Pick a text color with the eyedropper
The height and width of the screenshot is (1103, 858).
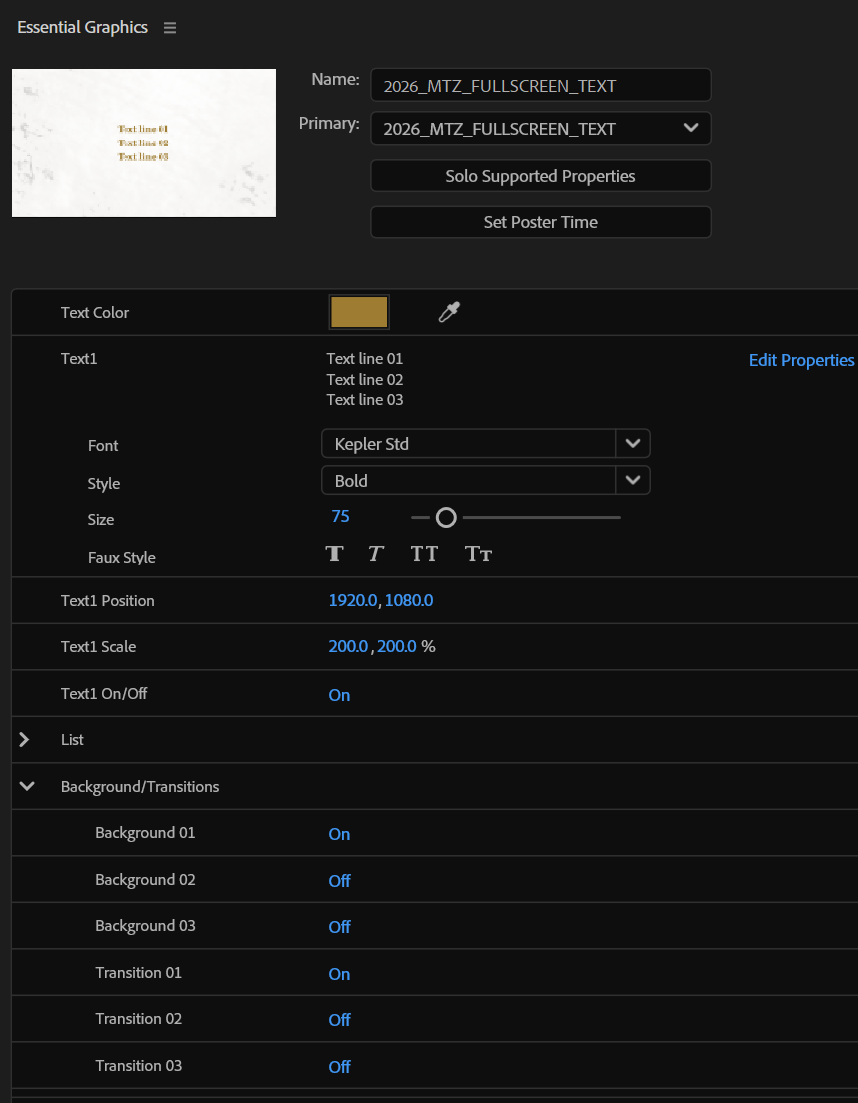pos(449,312)
